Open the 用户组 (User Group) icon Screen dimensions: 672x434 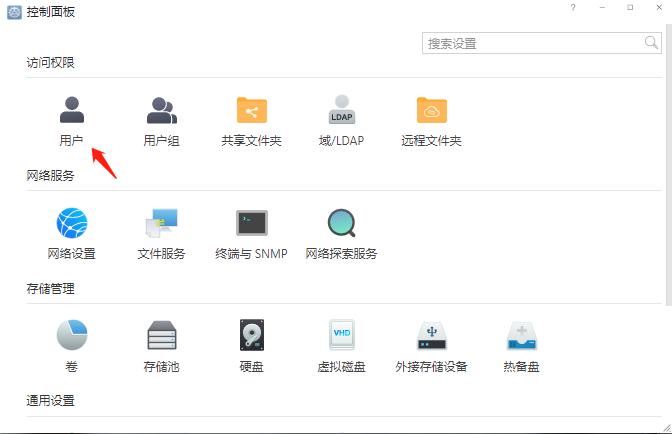pos(161,110)
